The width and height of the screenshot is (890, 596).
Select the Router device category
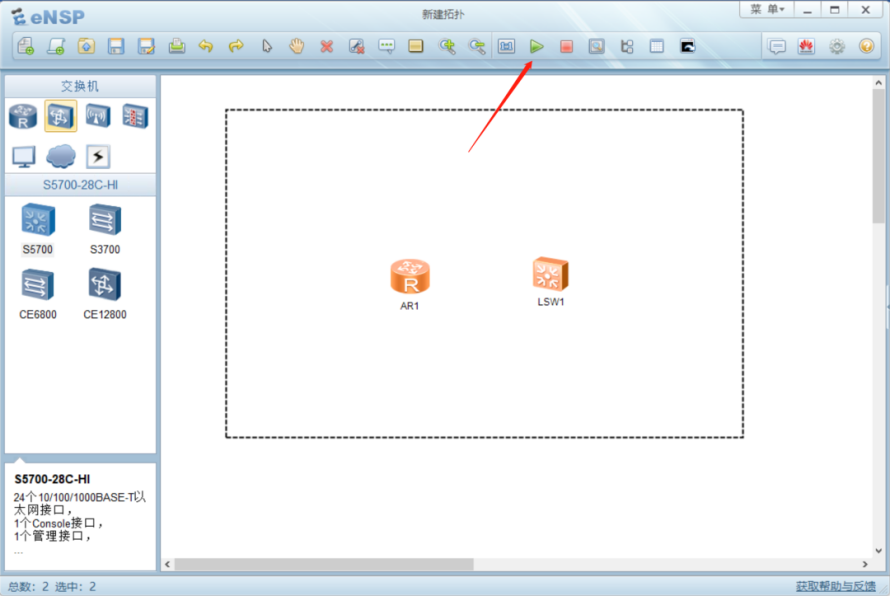click(x=23, y=116)
